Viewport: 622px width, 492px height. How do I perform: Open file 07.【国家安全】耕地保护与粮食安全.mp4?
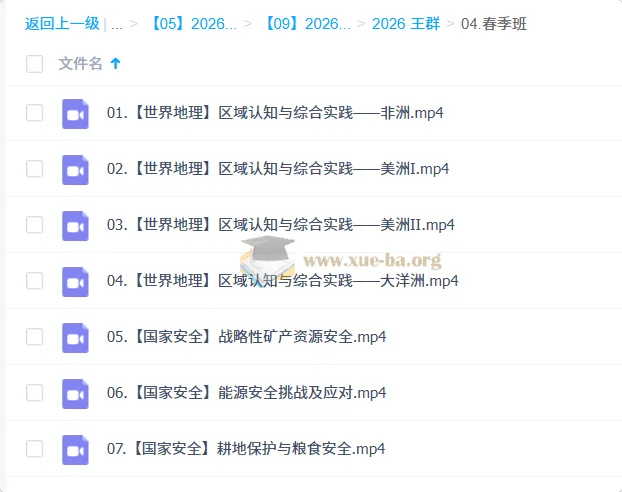coord(246,448)
